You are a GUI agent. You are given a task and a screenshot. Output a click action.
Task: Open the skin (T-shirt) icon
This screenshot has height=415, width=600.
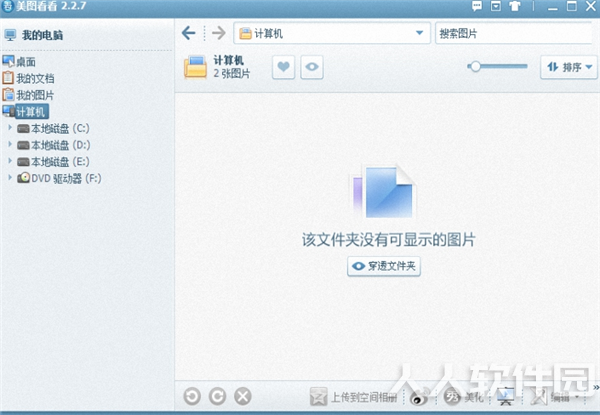click(x=515, y=6)
